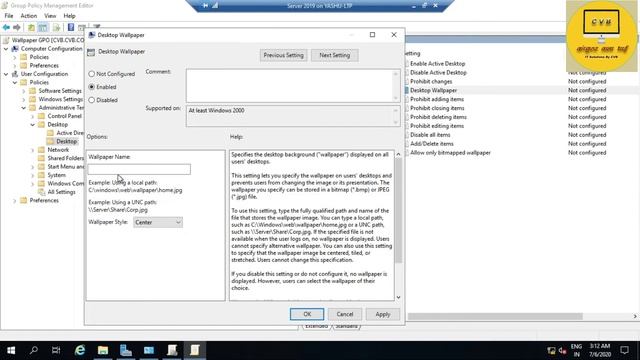
Task: Select the Not Configured radio button
Action: pos(91,74)
